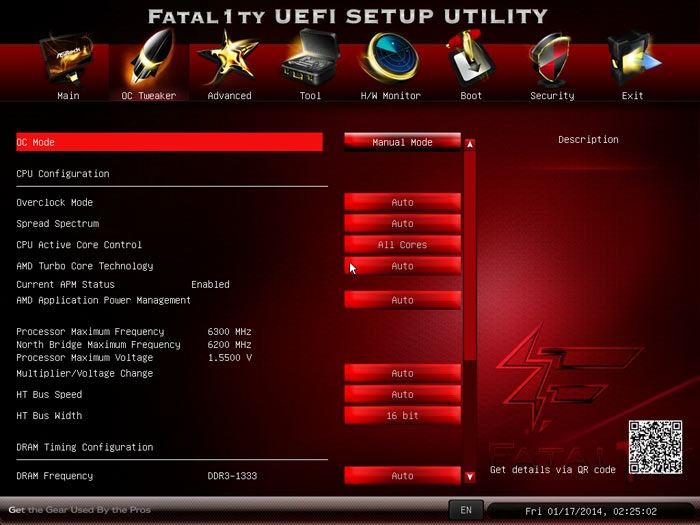Open the HT Bus Speed Auto dropdown
Viewport: 700px width, 525px height.
(402, 394)
